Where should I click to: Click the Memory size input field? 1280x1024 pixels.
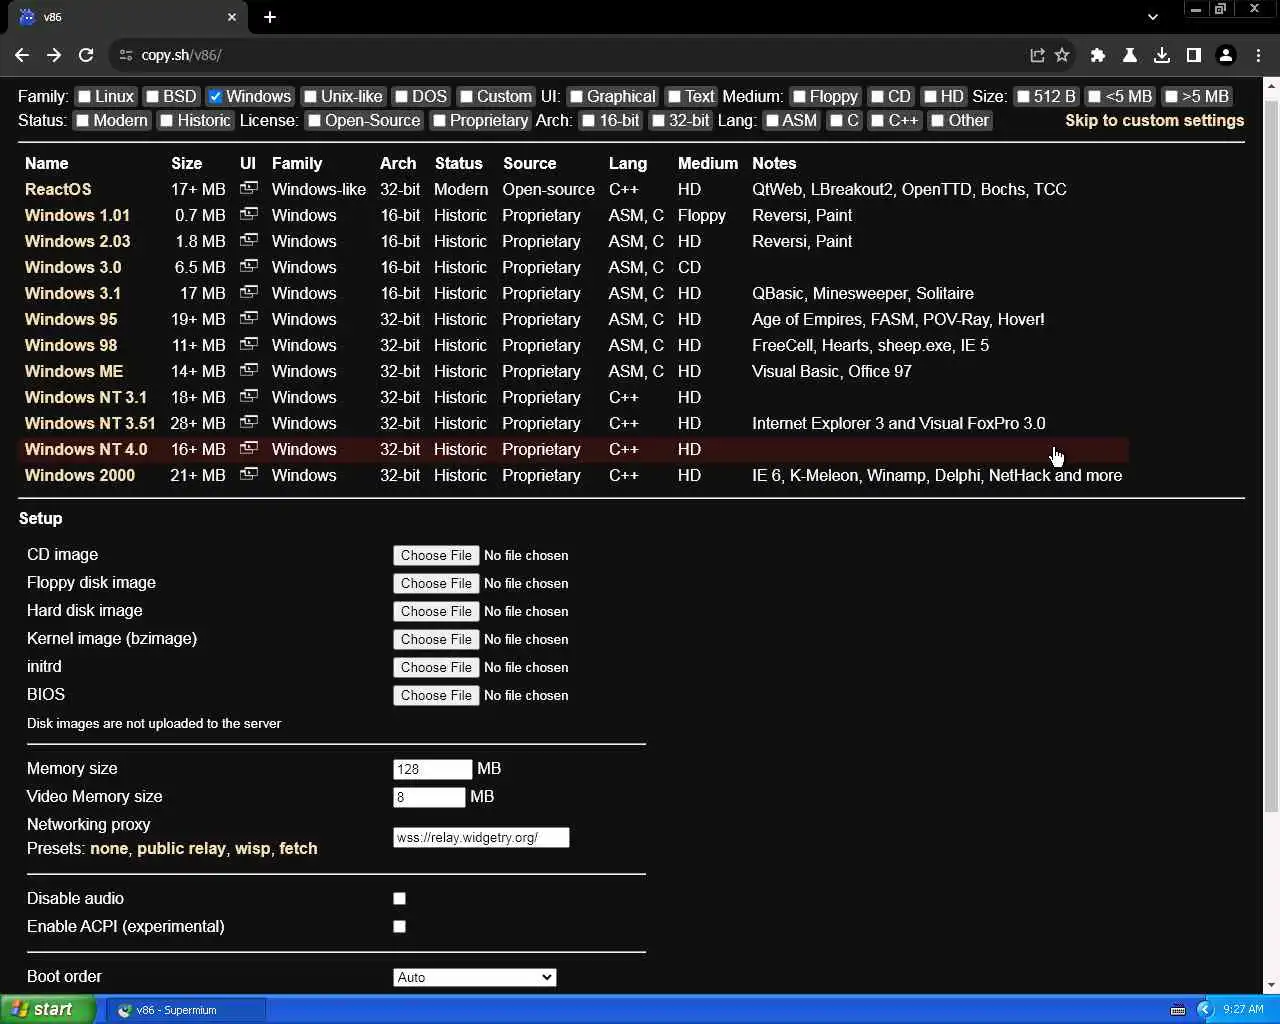click(432, 769)
